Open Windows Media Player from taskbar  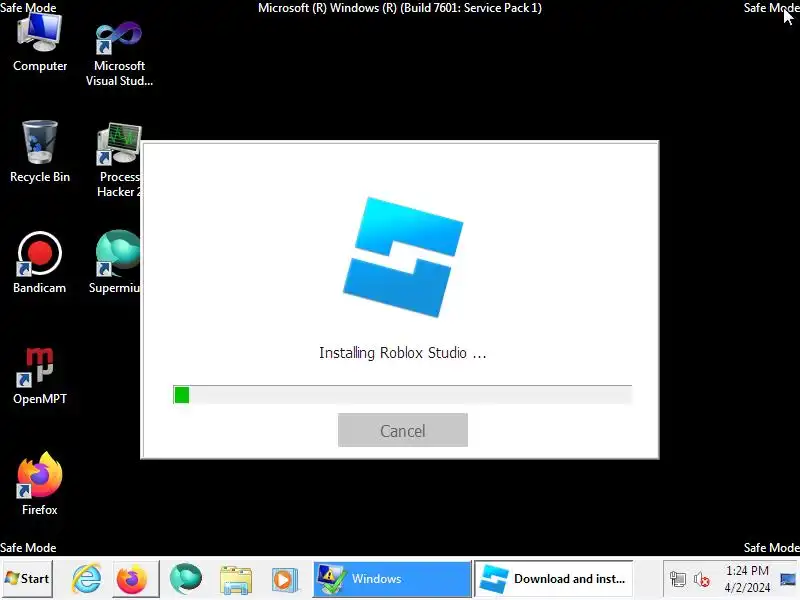point(284,580)
